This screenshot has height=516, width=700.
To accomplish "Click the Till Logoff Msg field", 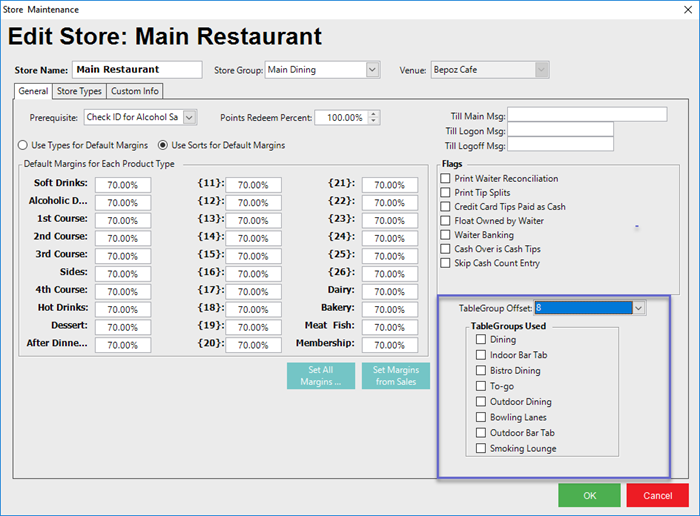I will [x=560, y=145].
